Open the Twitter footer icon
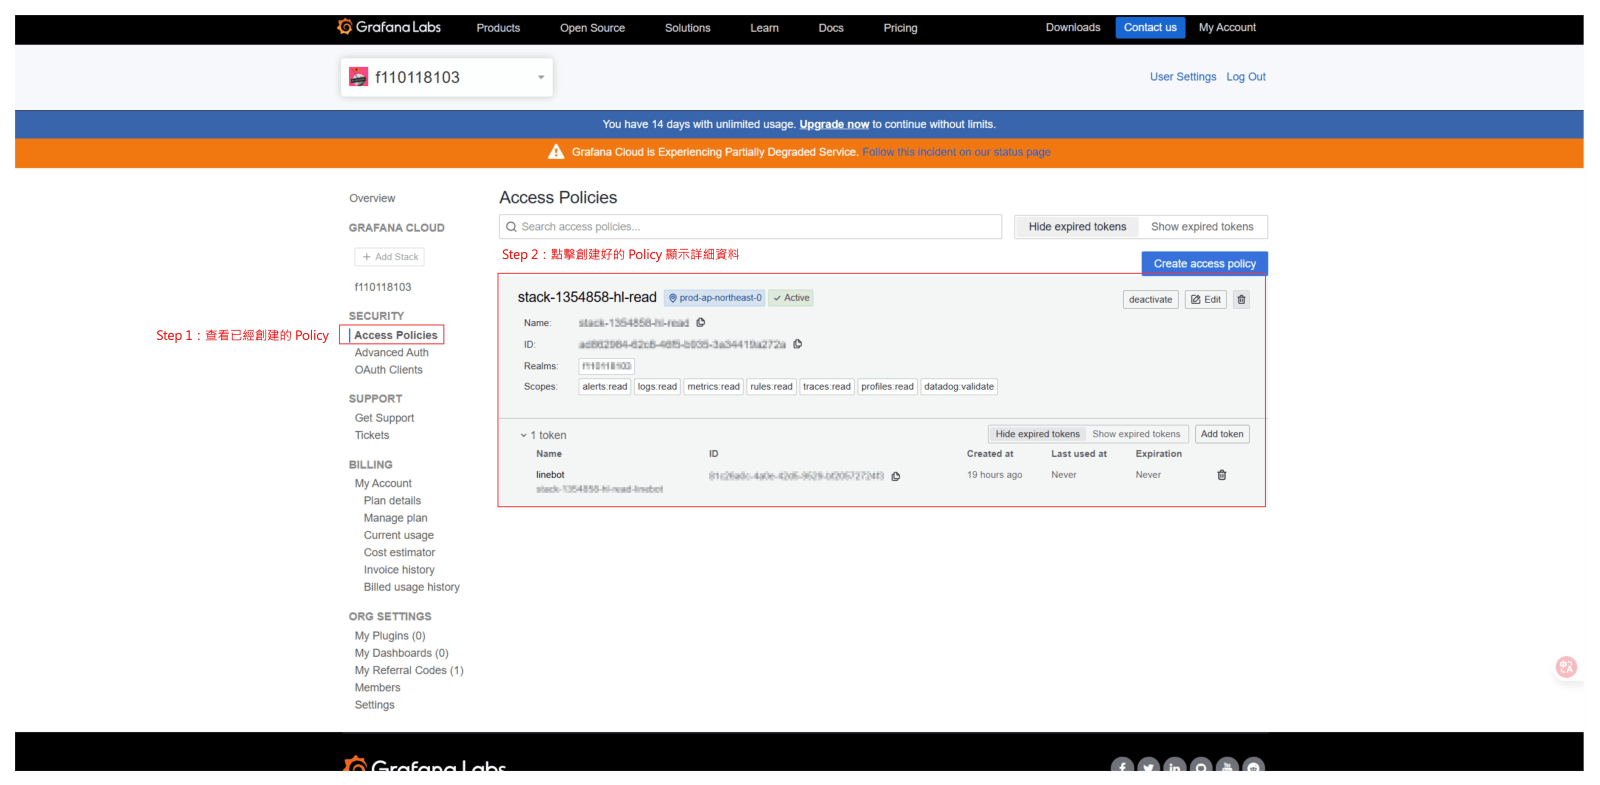1600x785 pixels. pos(1148,767)
